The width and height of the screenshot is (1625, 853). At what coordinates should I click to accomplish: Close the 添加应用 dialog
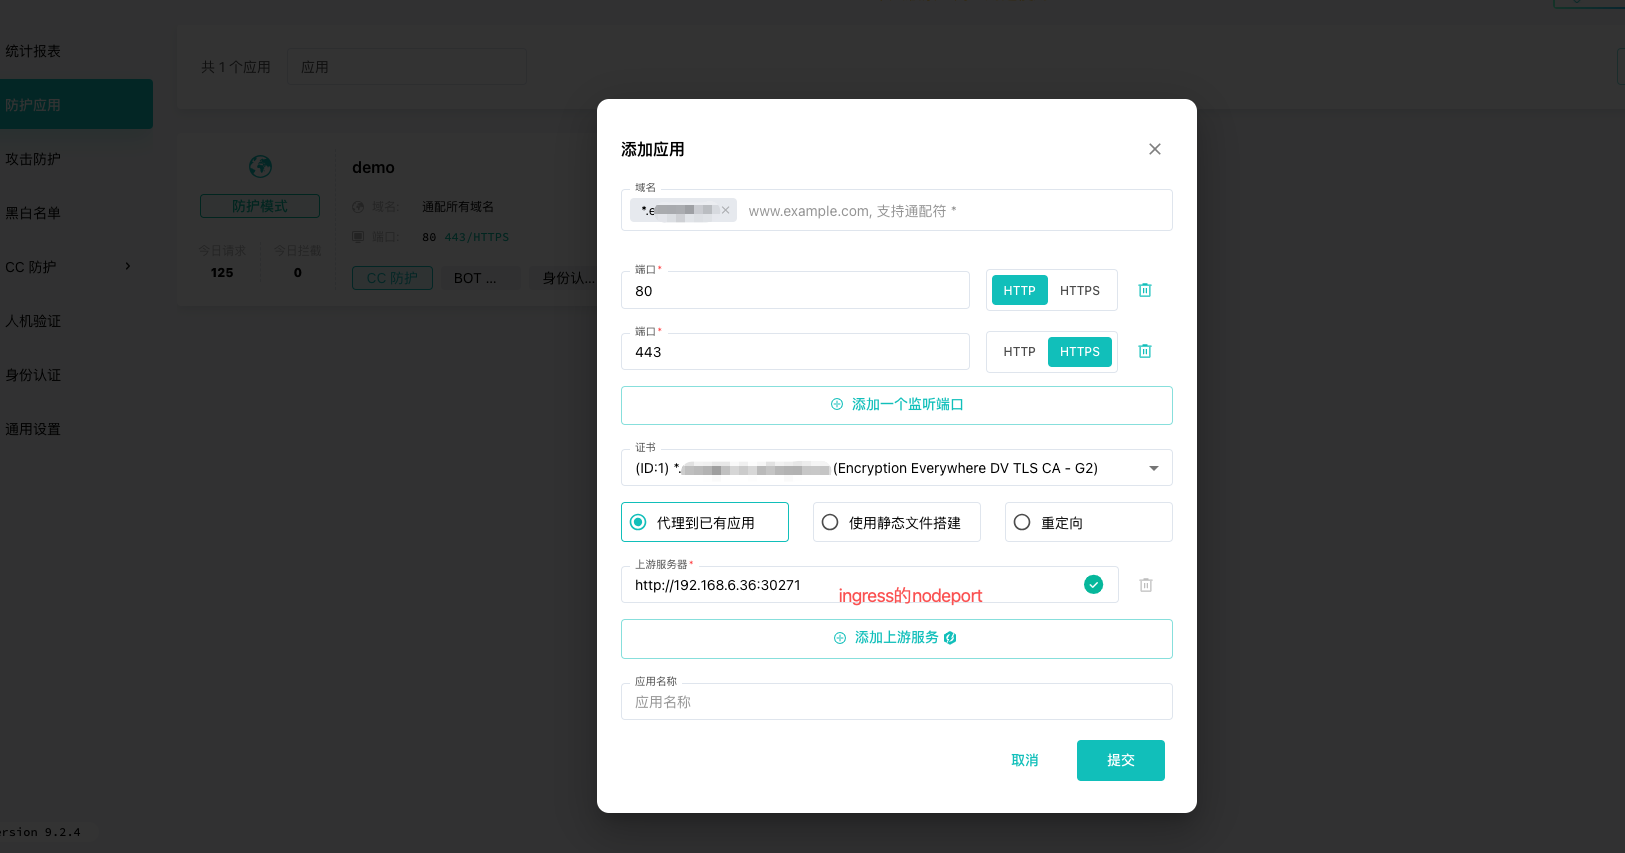point(1155,149)
